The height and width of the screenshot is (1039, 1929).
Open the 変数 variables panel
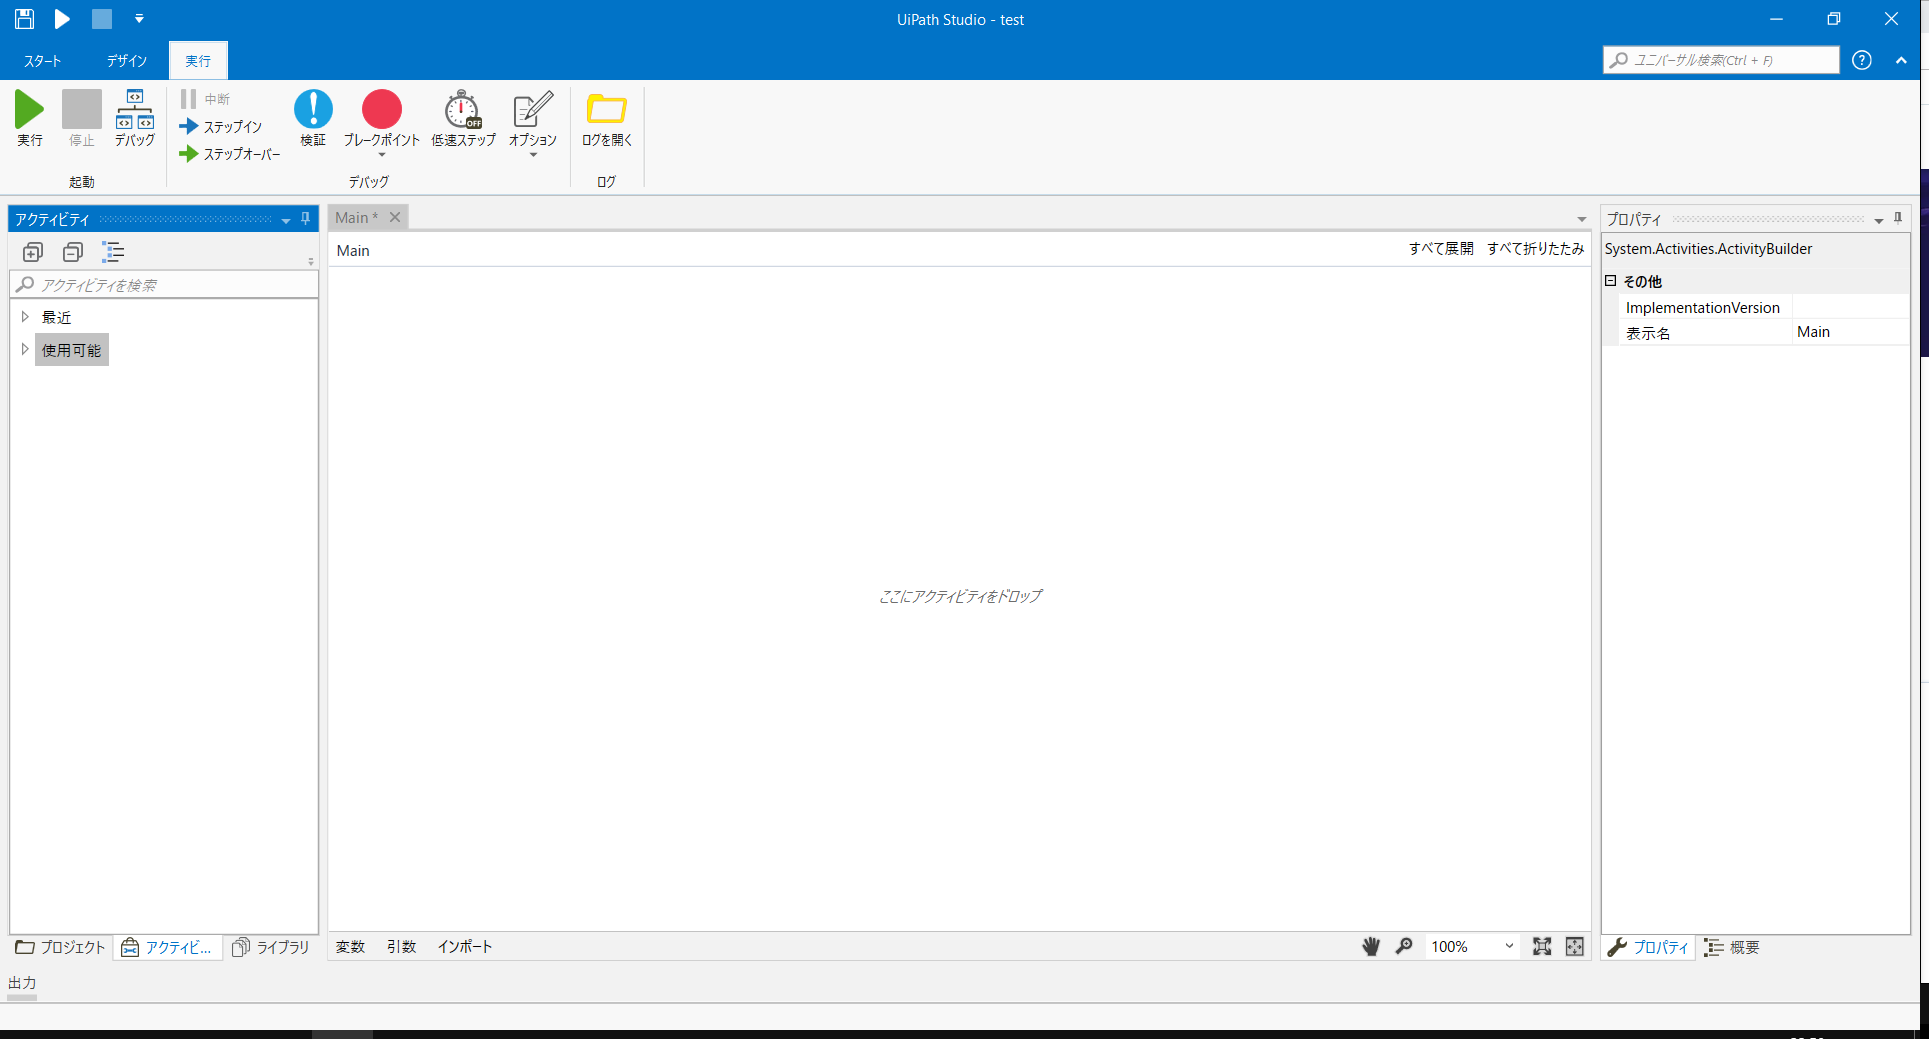[351, 947]
